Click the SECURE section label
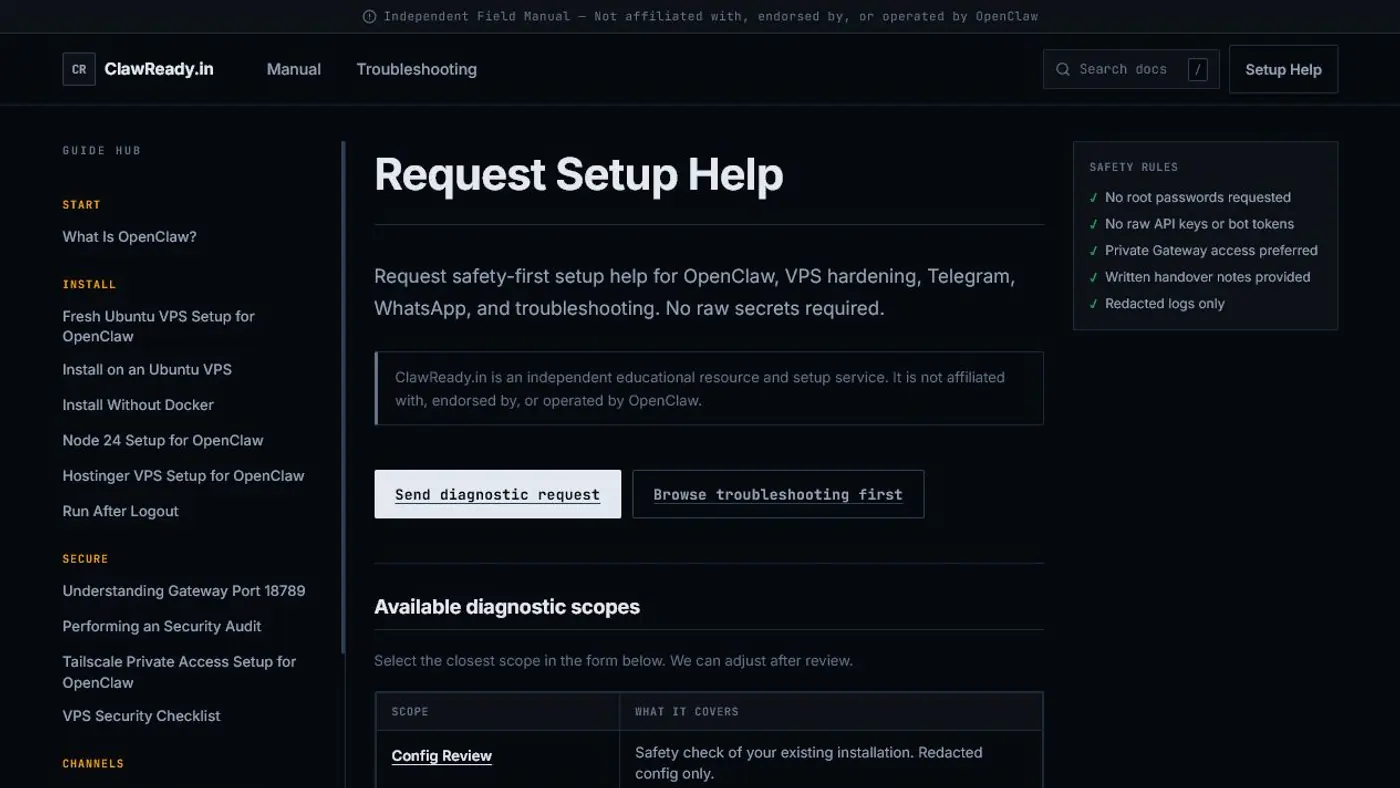This screenshot has width=1400, height=788. pyautogui.click(x=86, y=559)
